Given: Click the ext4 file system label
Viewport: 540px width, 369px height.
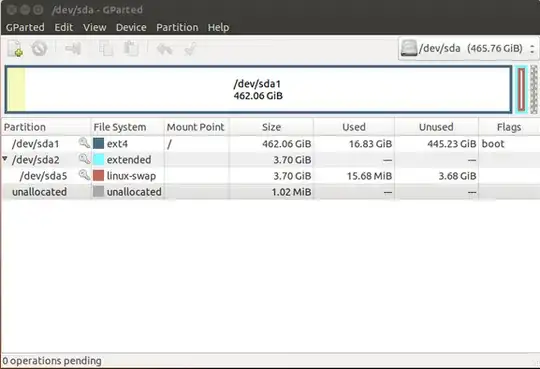Looking at the screenshot, I should [117, 144].
